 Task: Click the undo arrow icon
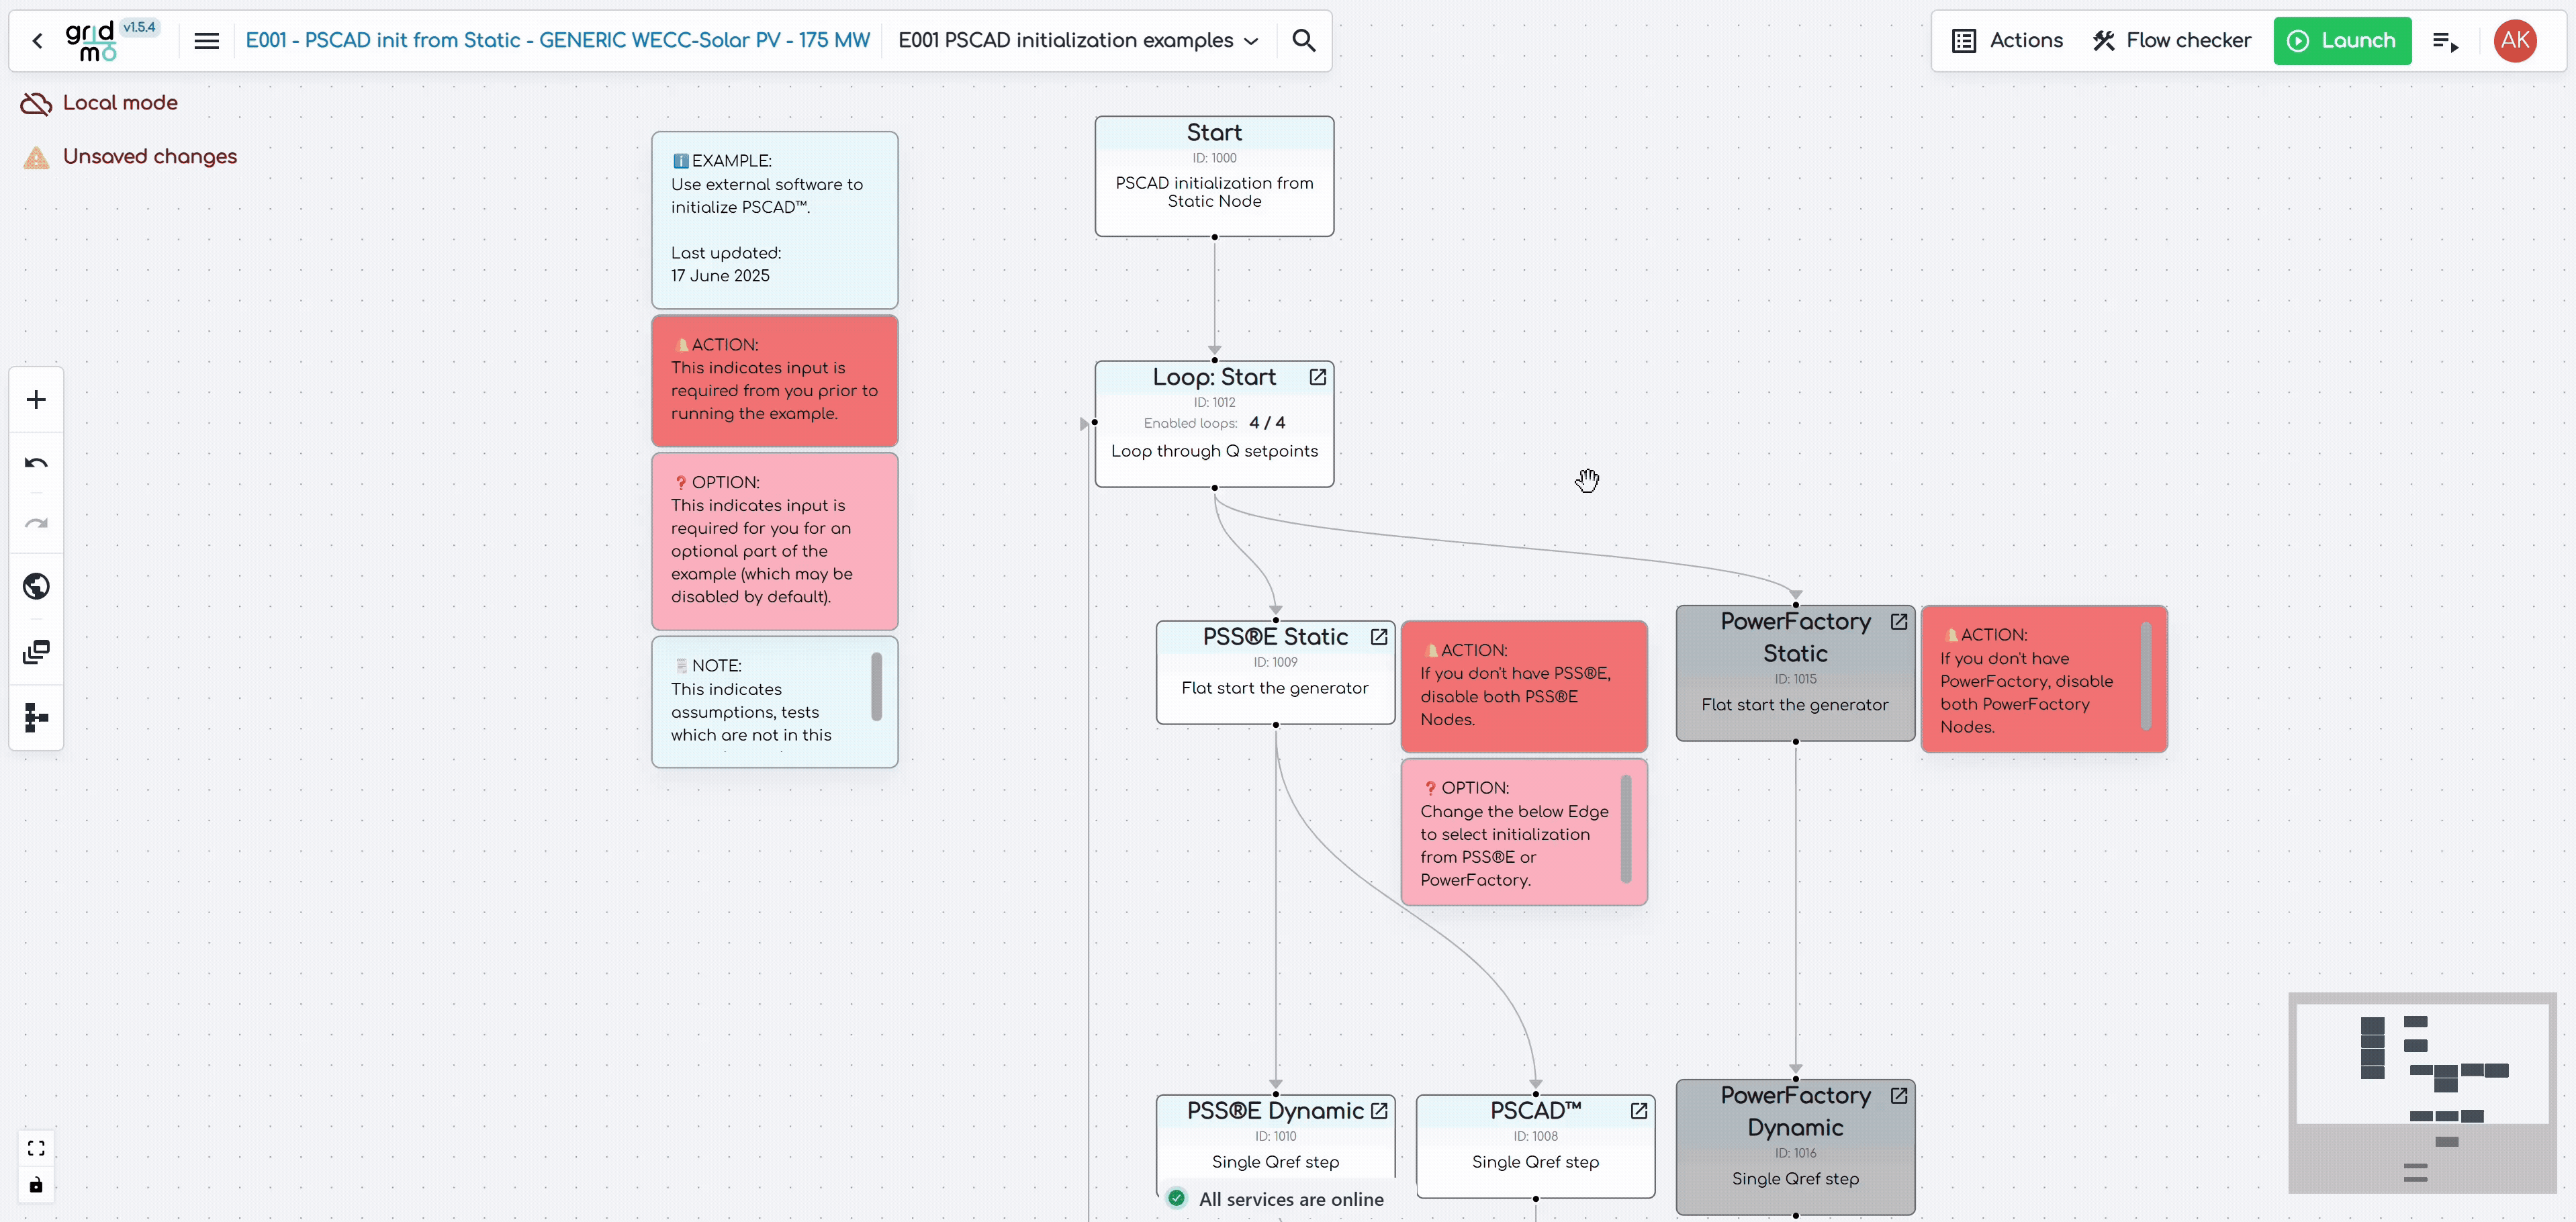click(x=36, y=463)
